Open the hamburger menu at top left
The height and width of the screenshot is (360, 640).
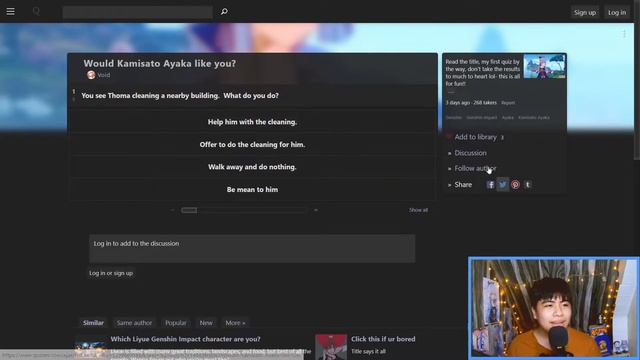pyautogui.click(x=10, y=11)
